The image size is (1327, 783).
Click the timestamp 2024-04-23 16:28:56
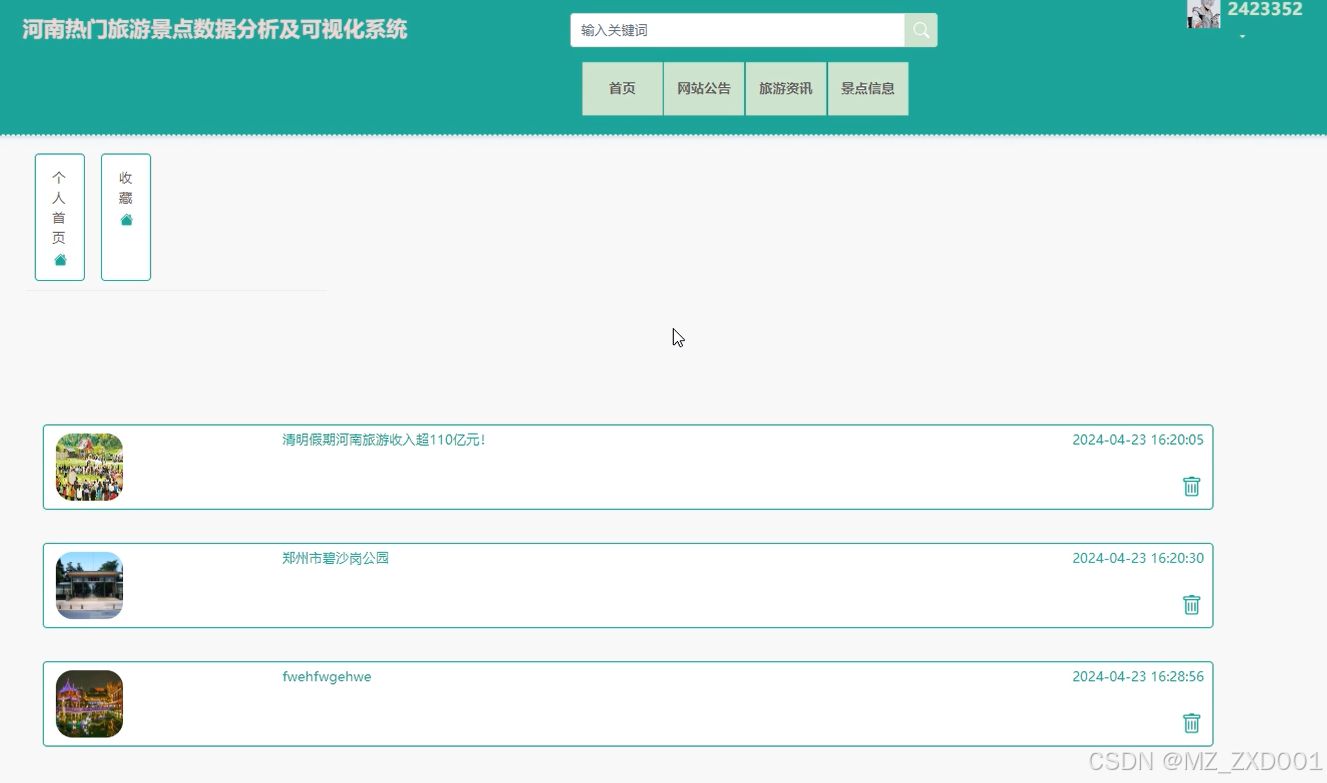[1138, 677]
